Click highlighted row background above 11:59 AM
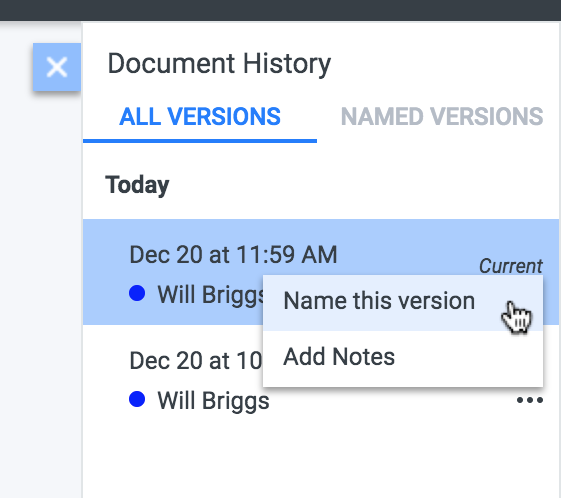Screen dimensions: 561x498 click(321, 230)
